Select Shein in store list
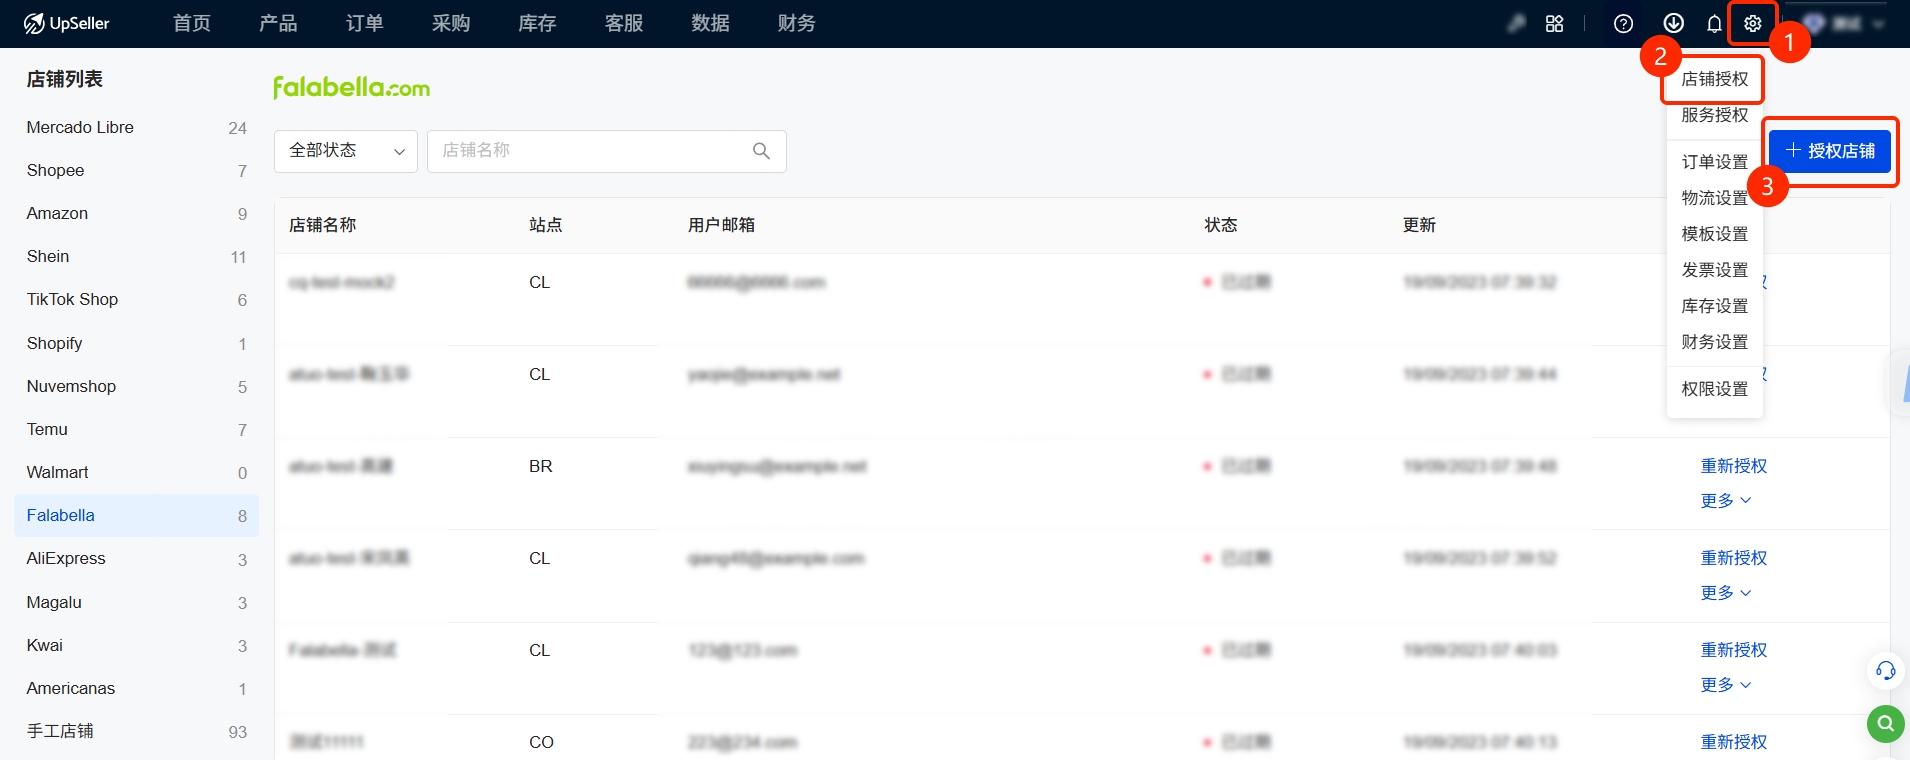This screenshot has height=760, width=1910. (x=137, y=257)
